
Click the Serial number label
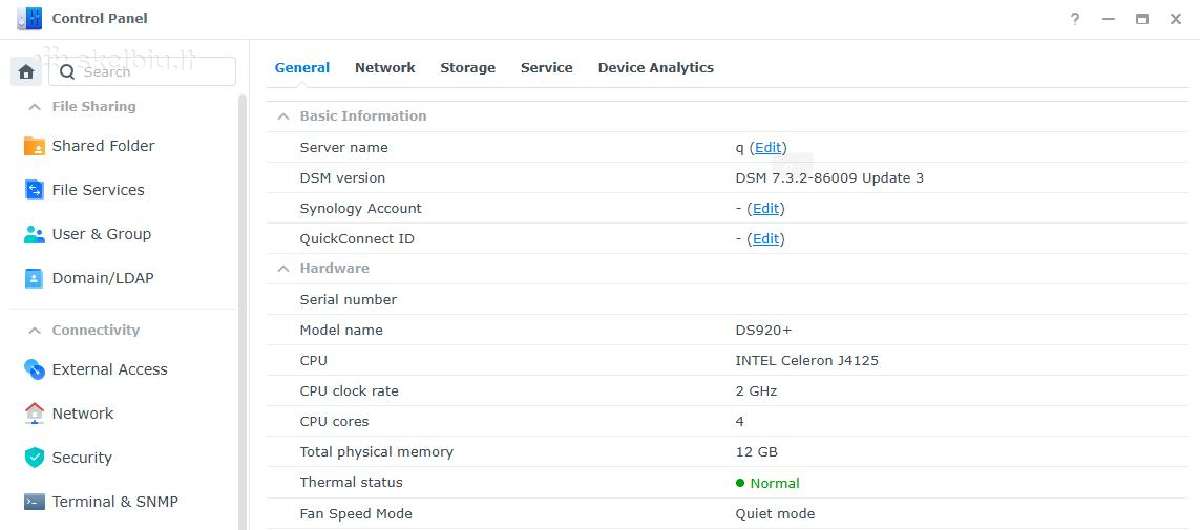click(x=348, y=299)
